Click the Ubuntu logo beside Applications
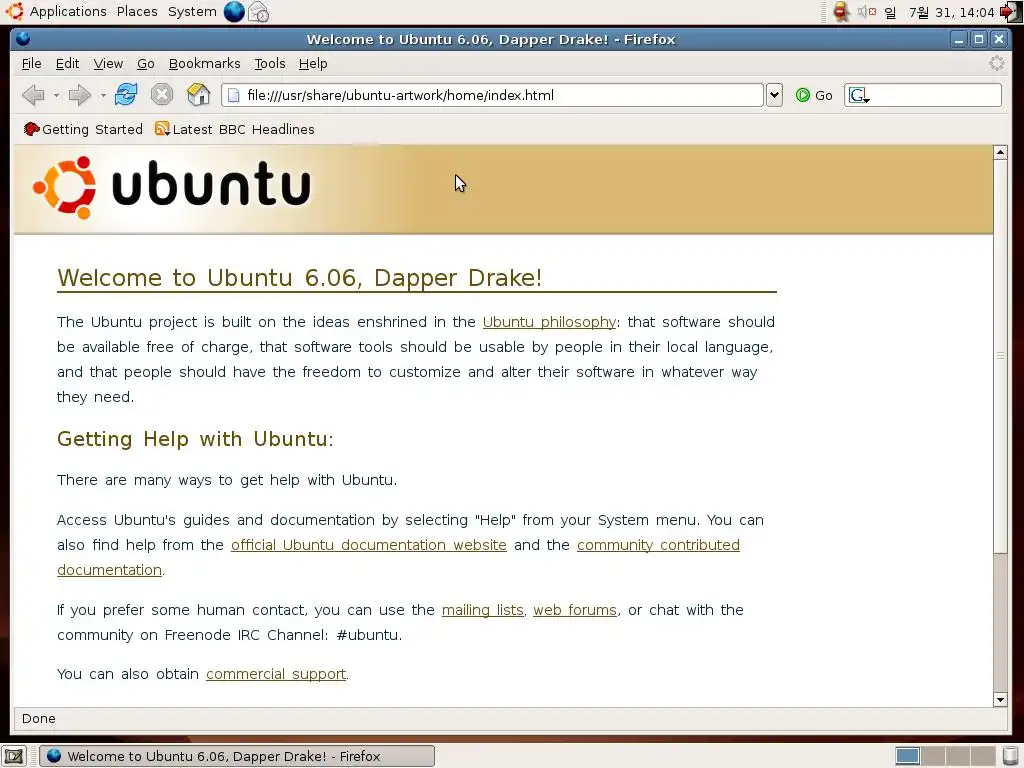Screen dimensions: 1024x768 14,12
